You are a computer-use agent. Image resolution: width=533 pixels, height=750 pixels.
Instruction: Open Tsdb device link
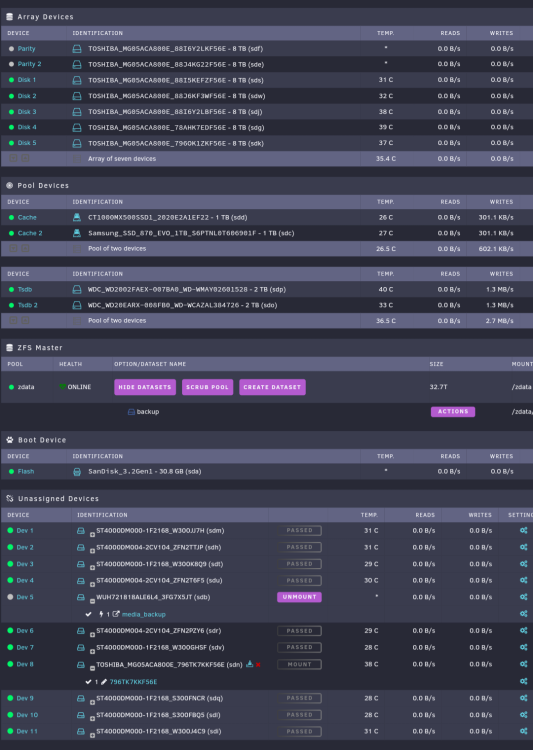[x=25, y=289]
